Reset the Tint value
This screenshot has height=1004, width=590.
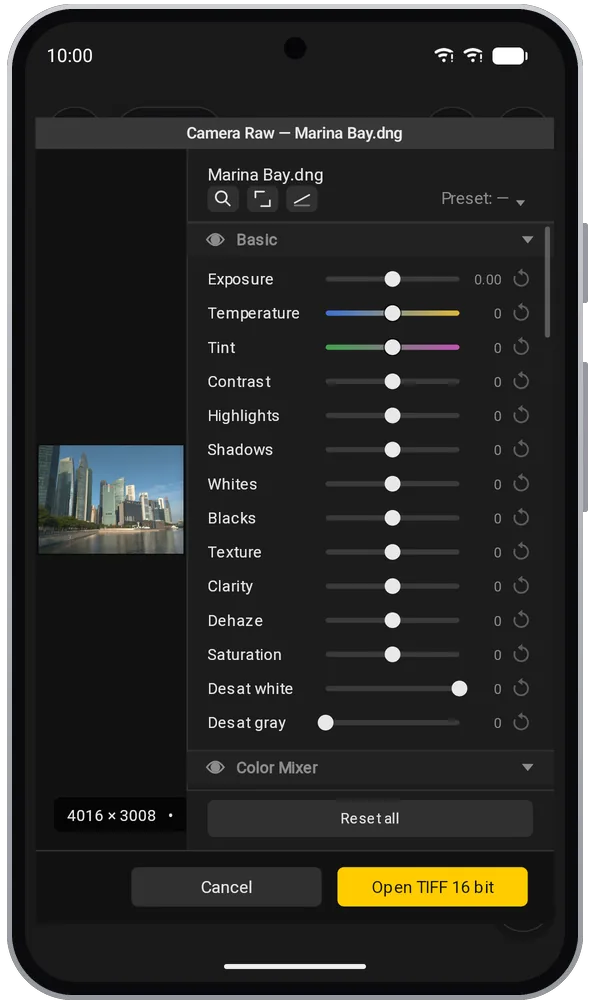(x=521, y=347)
